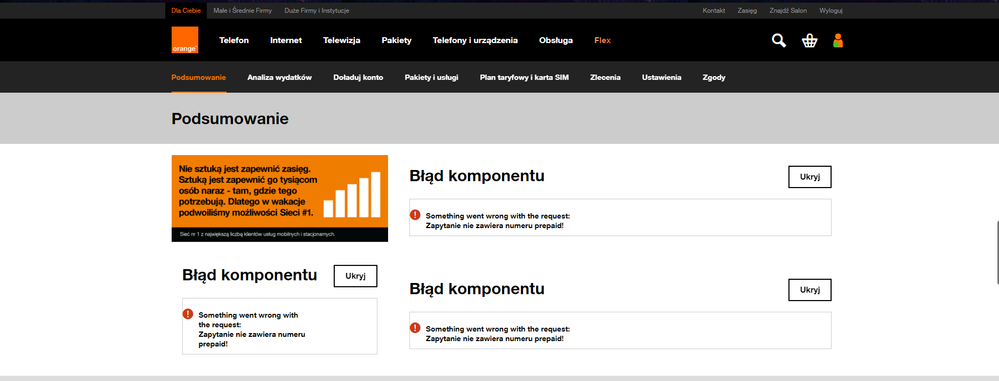
Task: Click Ukryj in top-right error component
Action: coord(810,177)
